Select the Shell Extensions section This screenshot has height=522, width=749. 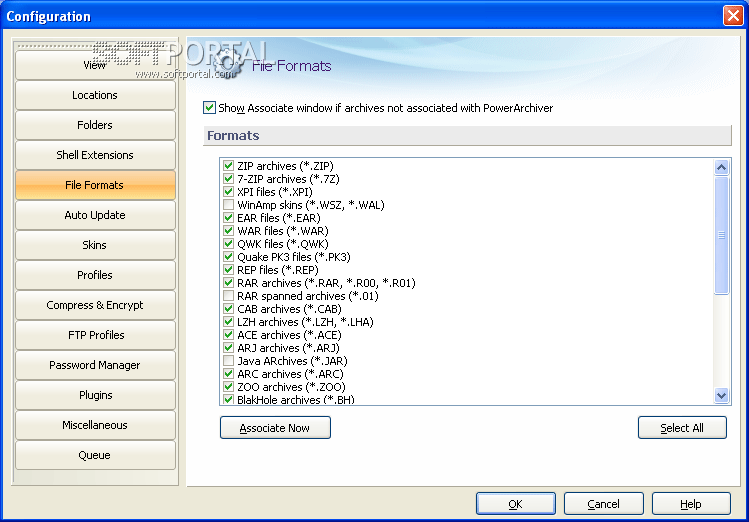(95, 155)
